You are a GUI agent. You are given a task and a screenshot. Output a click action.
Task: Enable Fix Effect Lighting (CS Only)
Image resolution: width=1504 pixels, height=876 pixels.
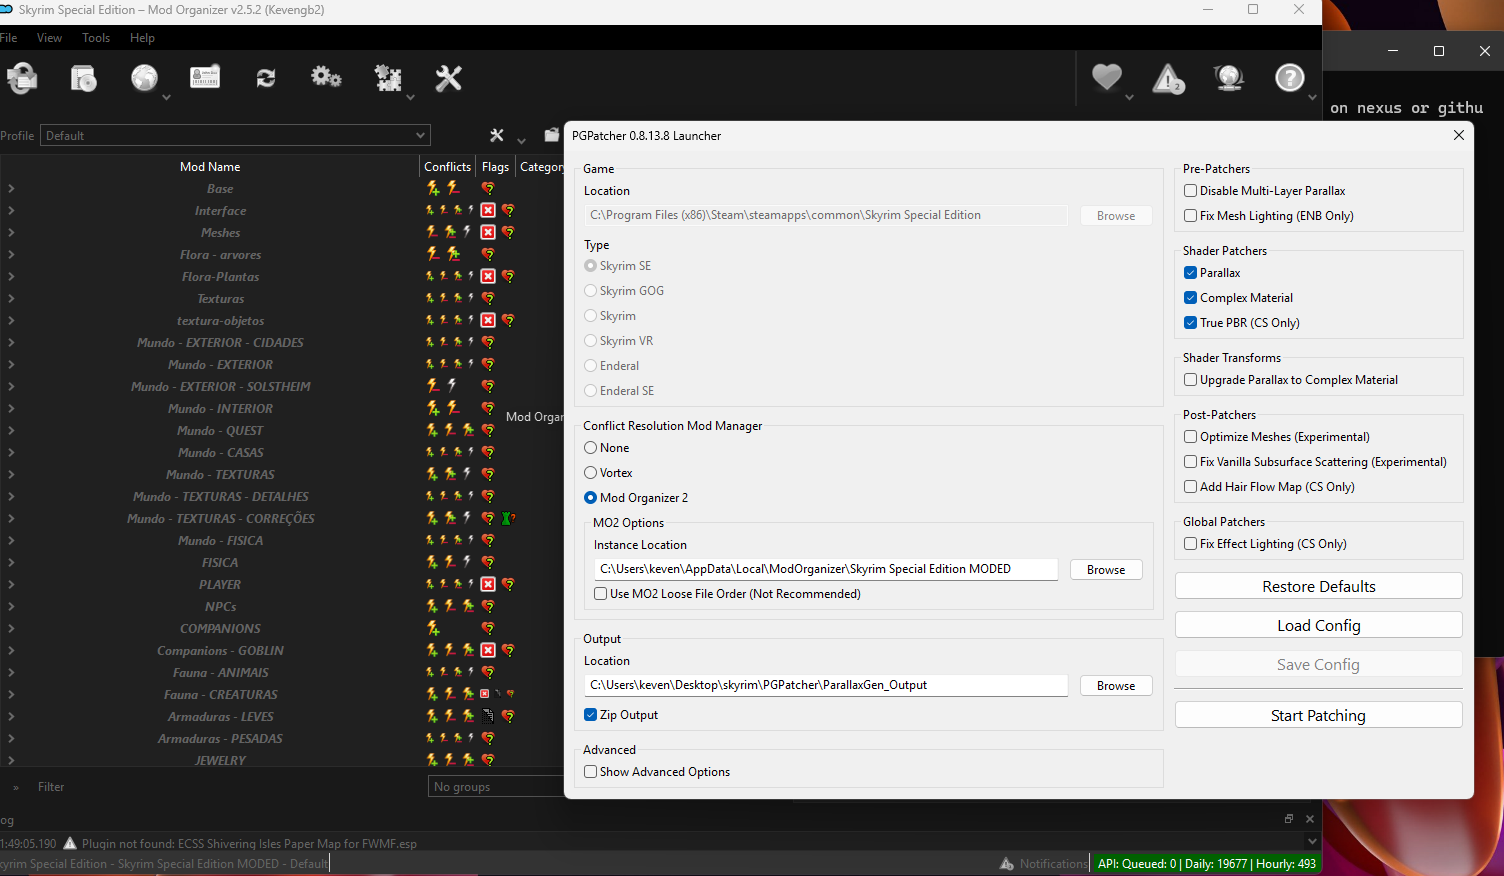click(x=1190, y=544)
